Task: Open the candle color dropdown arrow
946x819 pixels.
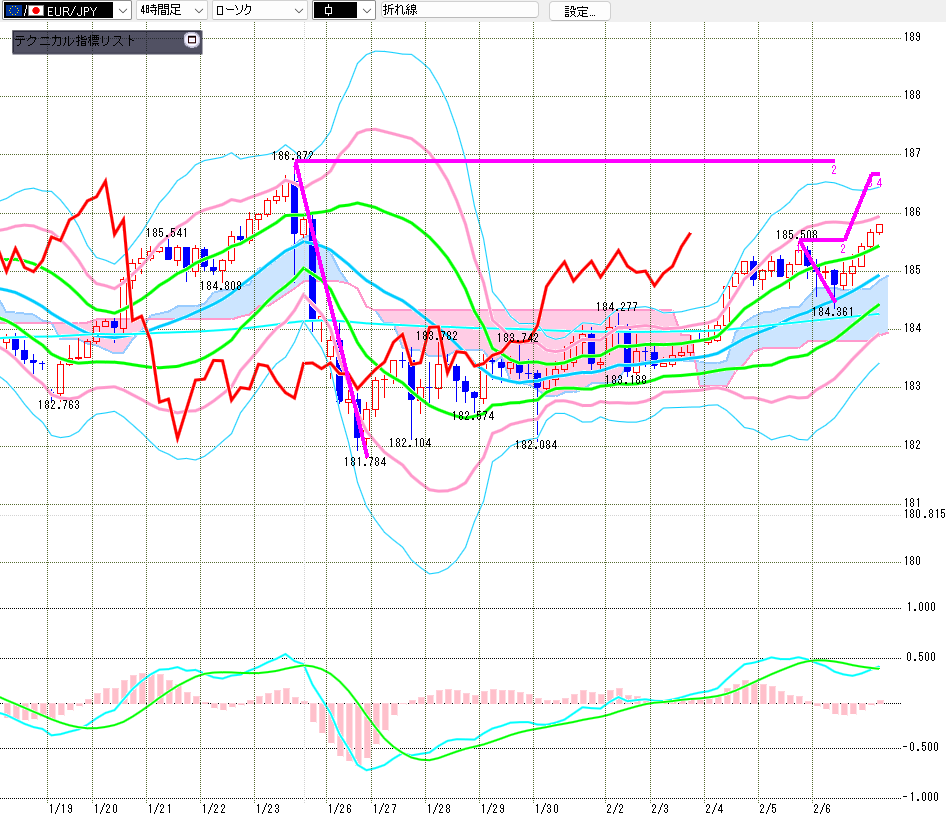Action: (x=364, y=11)
